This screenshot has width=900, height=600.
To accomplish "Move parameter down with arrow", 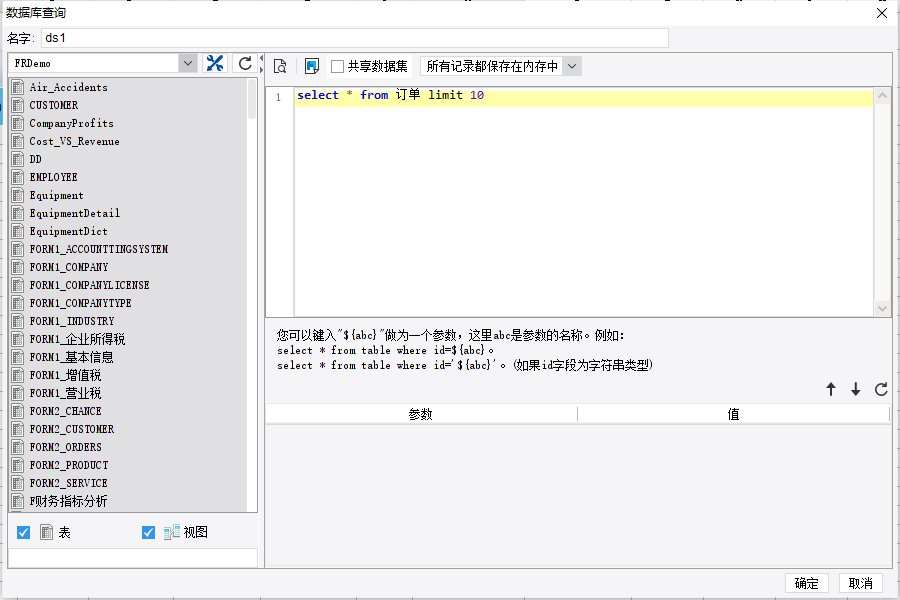I will tap(856, 389).
